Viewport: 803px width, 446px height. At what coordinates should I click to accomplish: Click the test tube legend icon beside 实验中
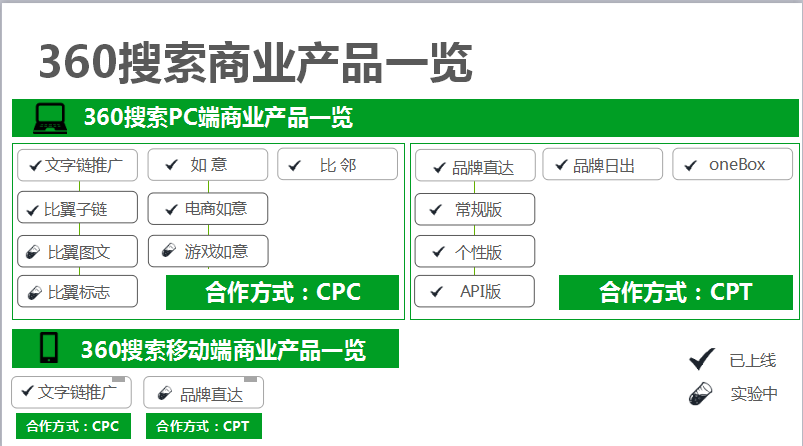[701, 393]
